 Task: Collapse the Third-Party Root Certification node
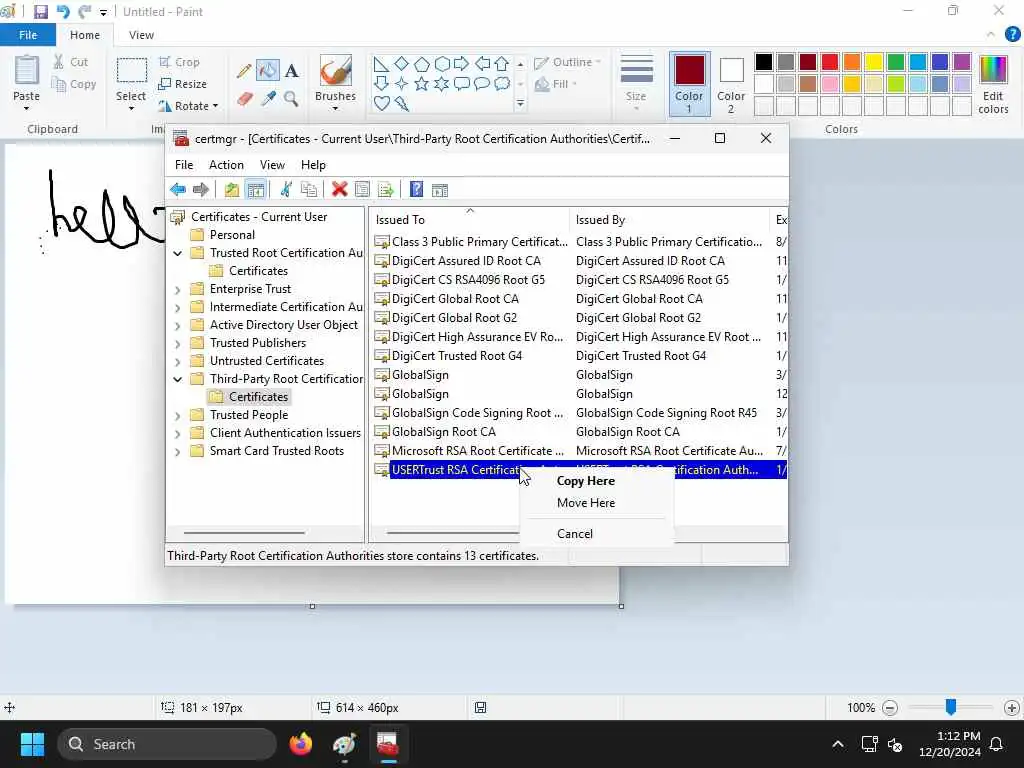178,379
